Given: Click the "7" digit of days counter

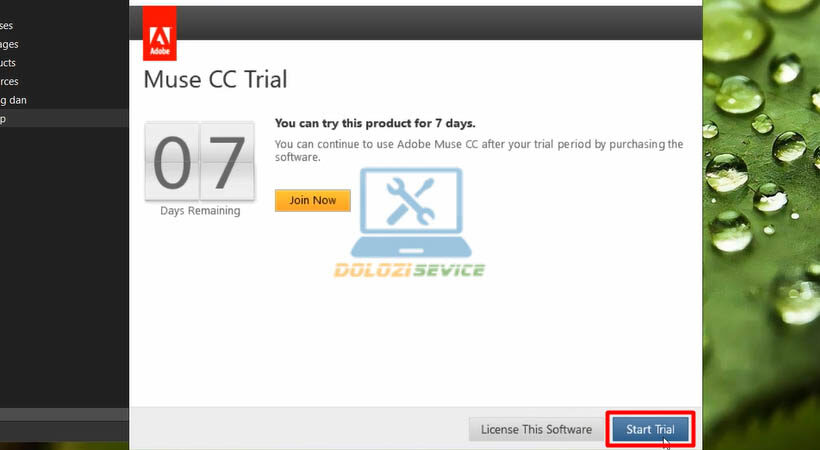Looking at the screenshot, I should pos(227,162).
